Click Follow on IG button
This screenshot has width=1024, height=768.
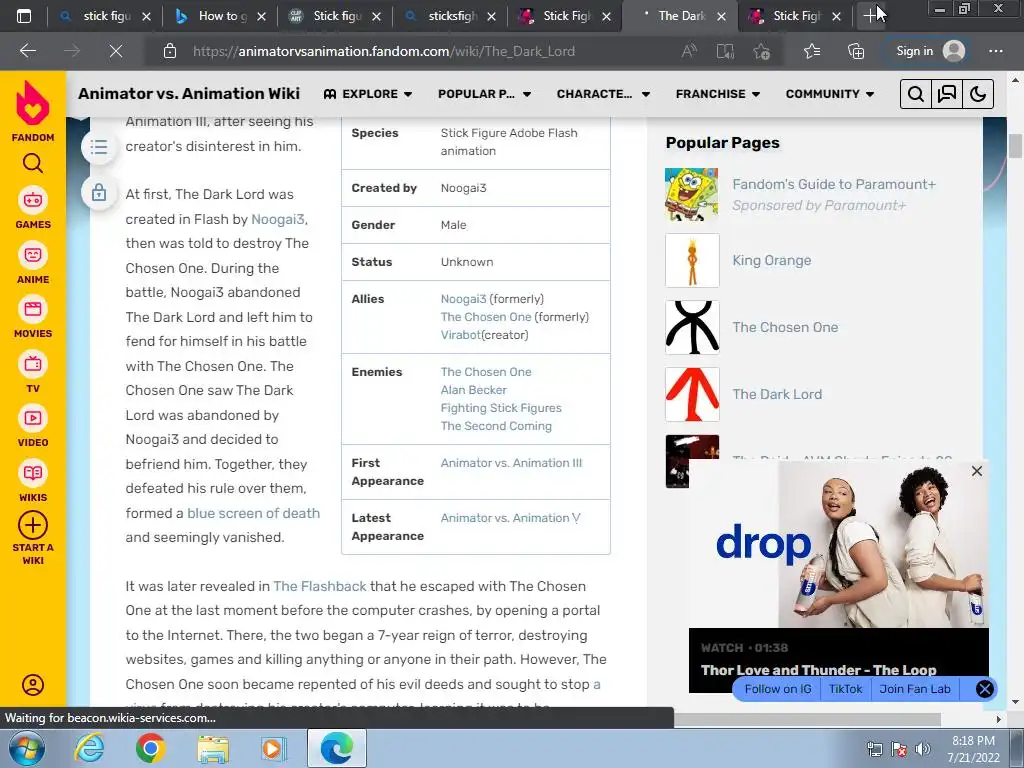click(778, 689)
